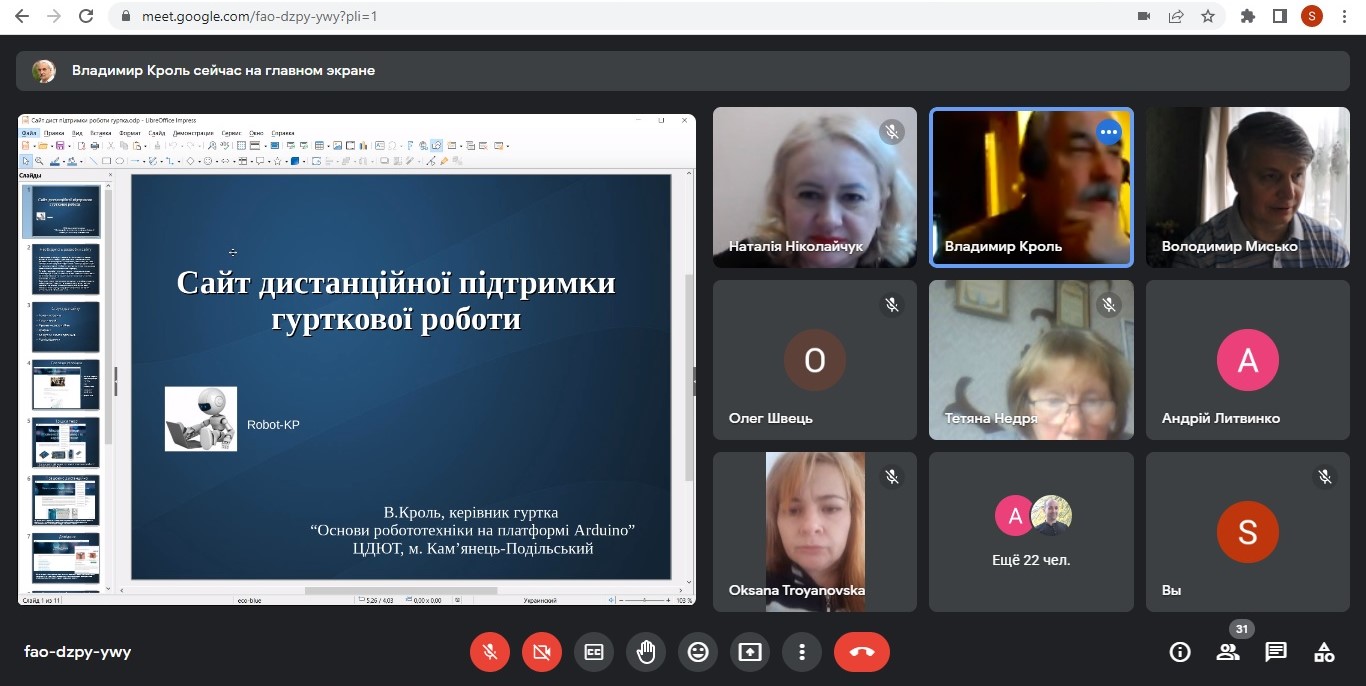View site information lock icon
This screenshot has height=686, width=1366.
coord(125,16)
